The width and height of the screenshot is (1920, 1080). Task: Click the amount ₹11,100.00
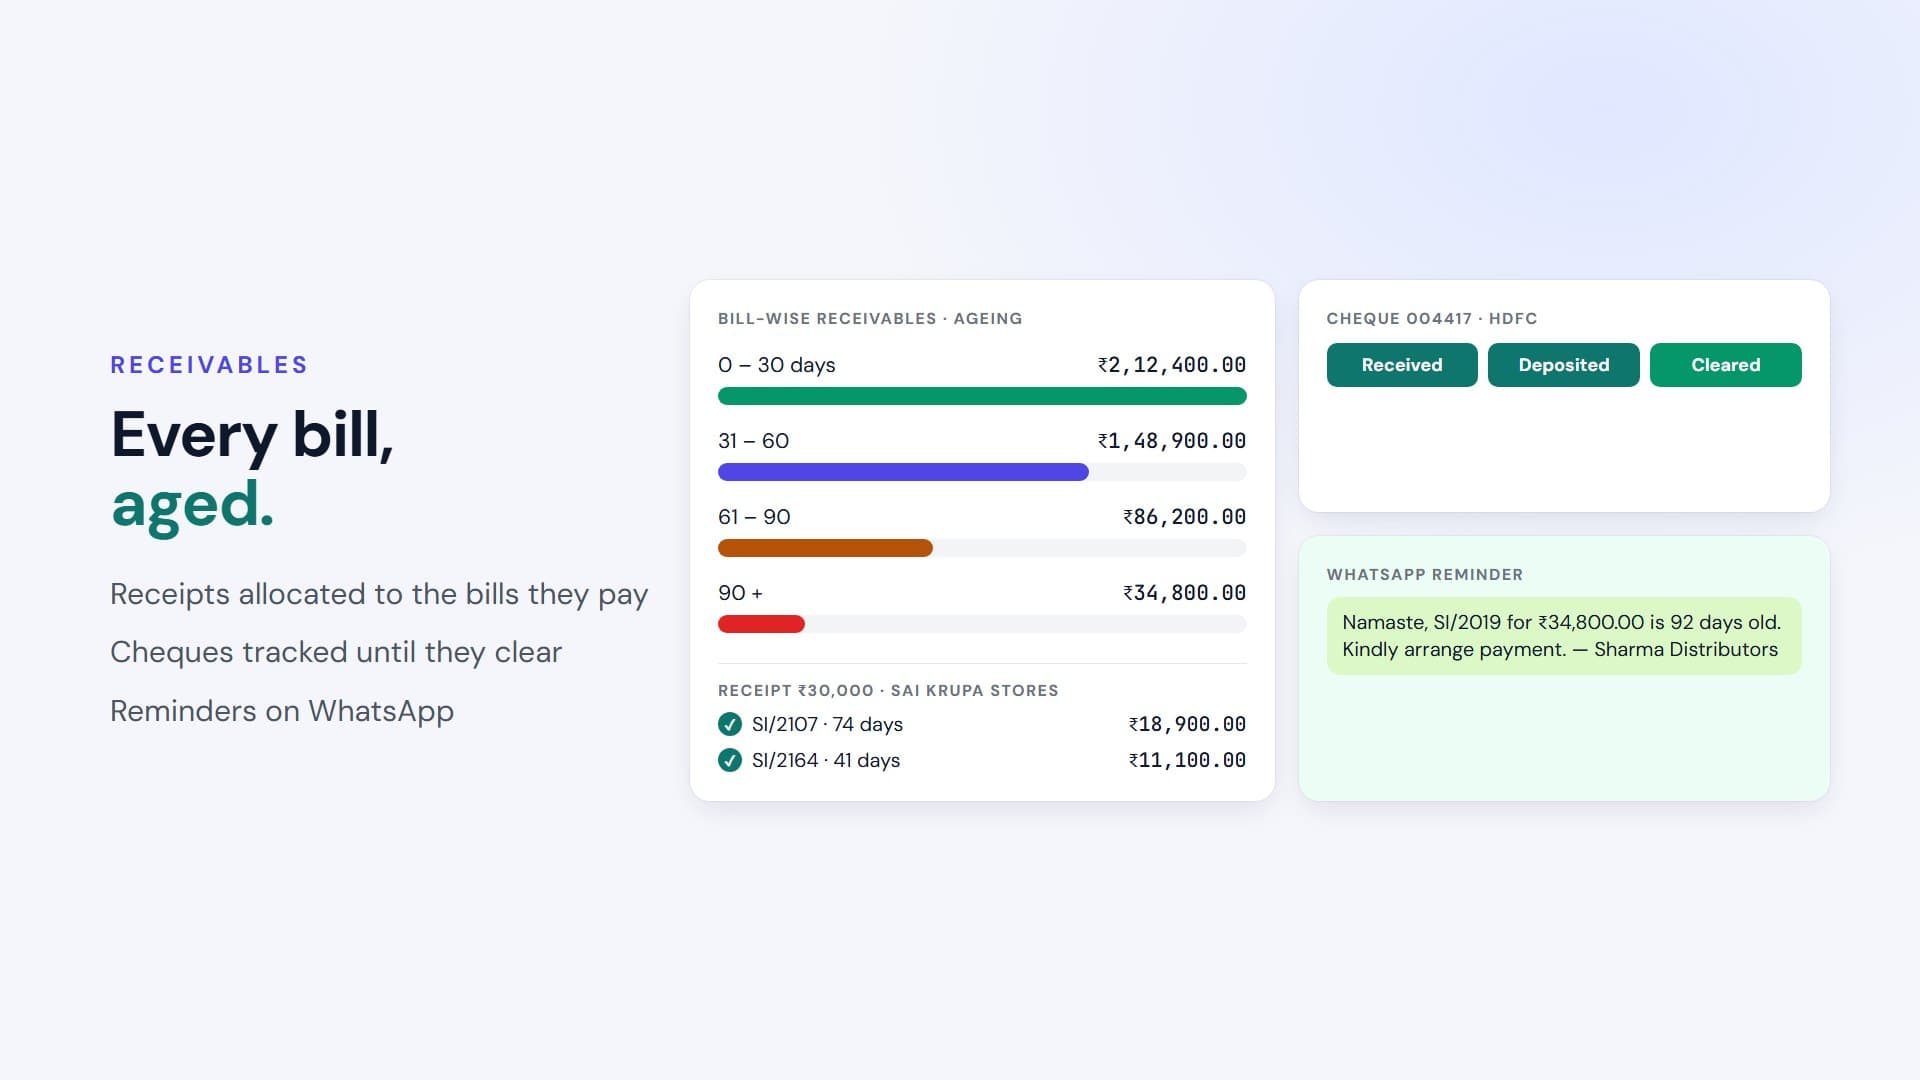1187,760
